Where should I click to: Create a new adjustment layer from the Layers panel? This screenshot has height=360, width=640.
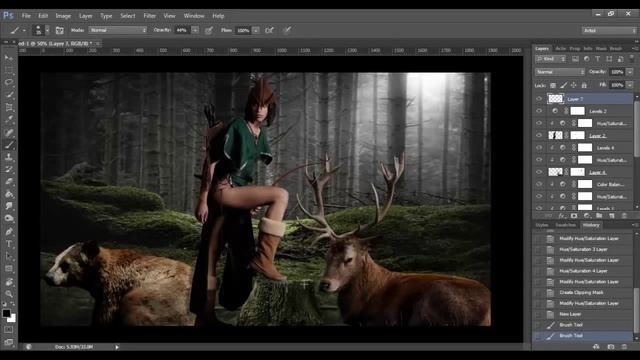[x=587, y=216]
